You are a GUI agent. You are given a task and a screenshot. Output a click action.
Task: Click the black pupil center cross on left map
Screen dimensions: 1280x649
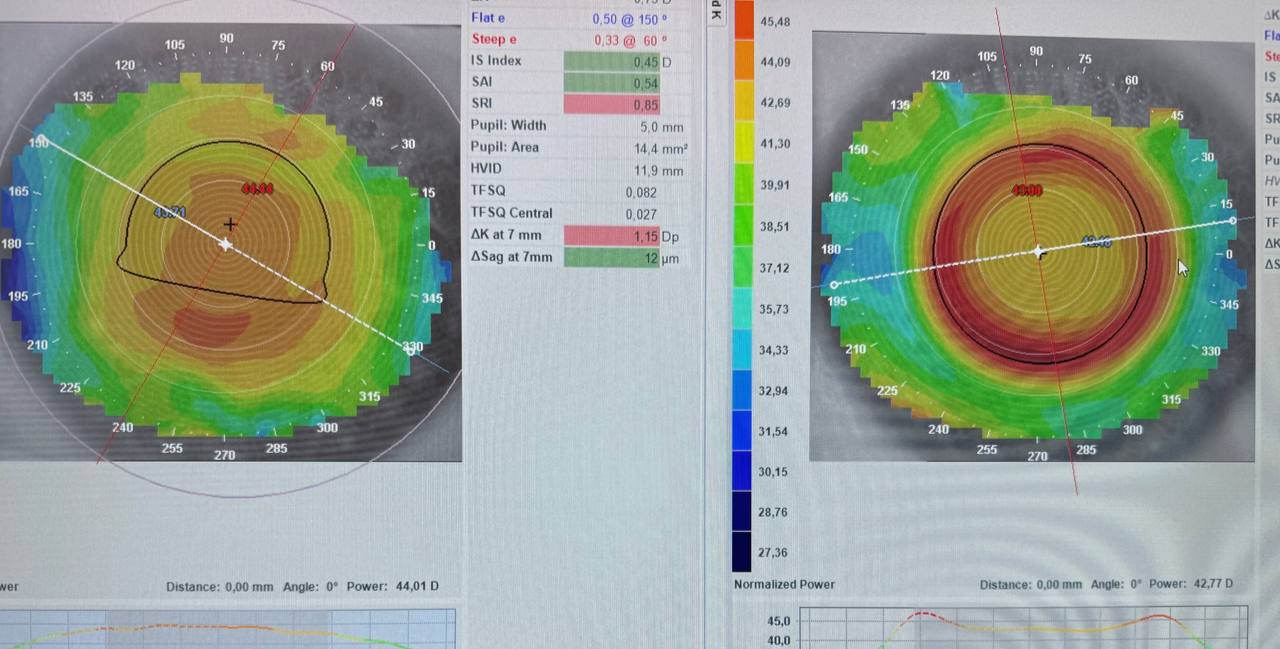click(x=231, y=225)
